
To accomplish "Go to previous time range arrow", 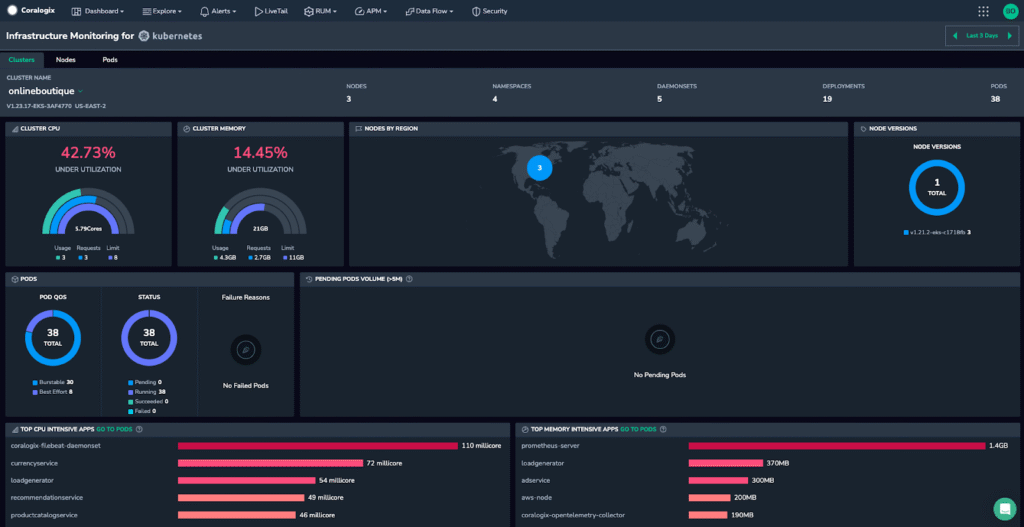I will [x=955, y=35].
